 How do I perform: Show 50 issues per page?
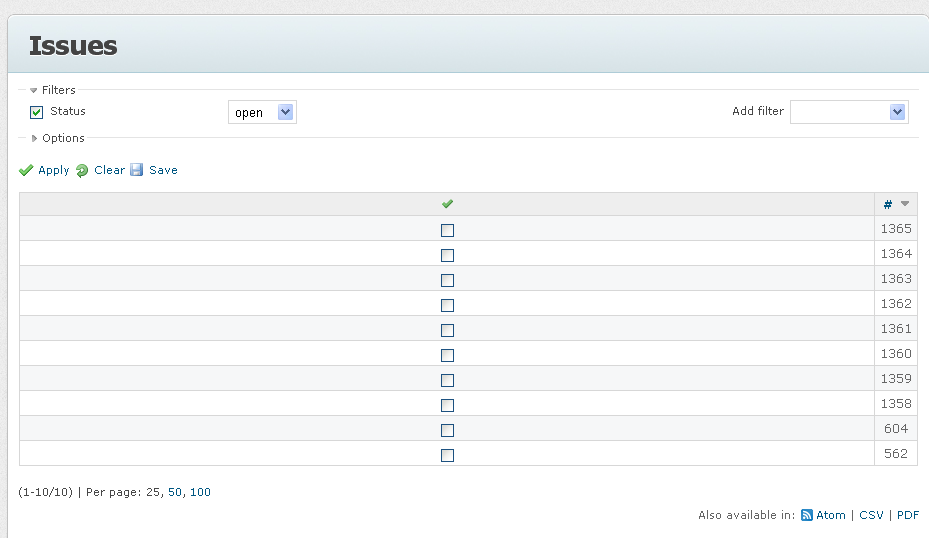tap(175, 492)
